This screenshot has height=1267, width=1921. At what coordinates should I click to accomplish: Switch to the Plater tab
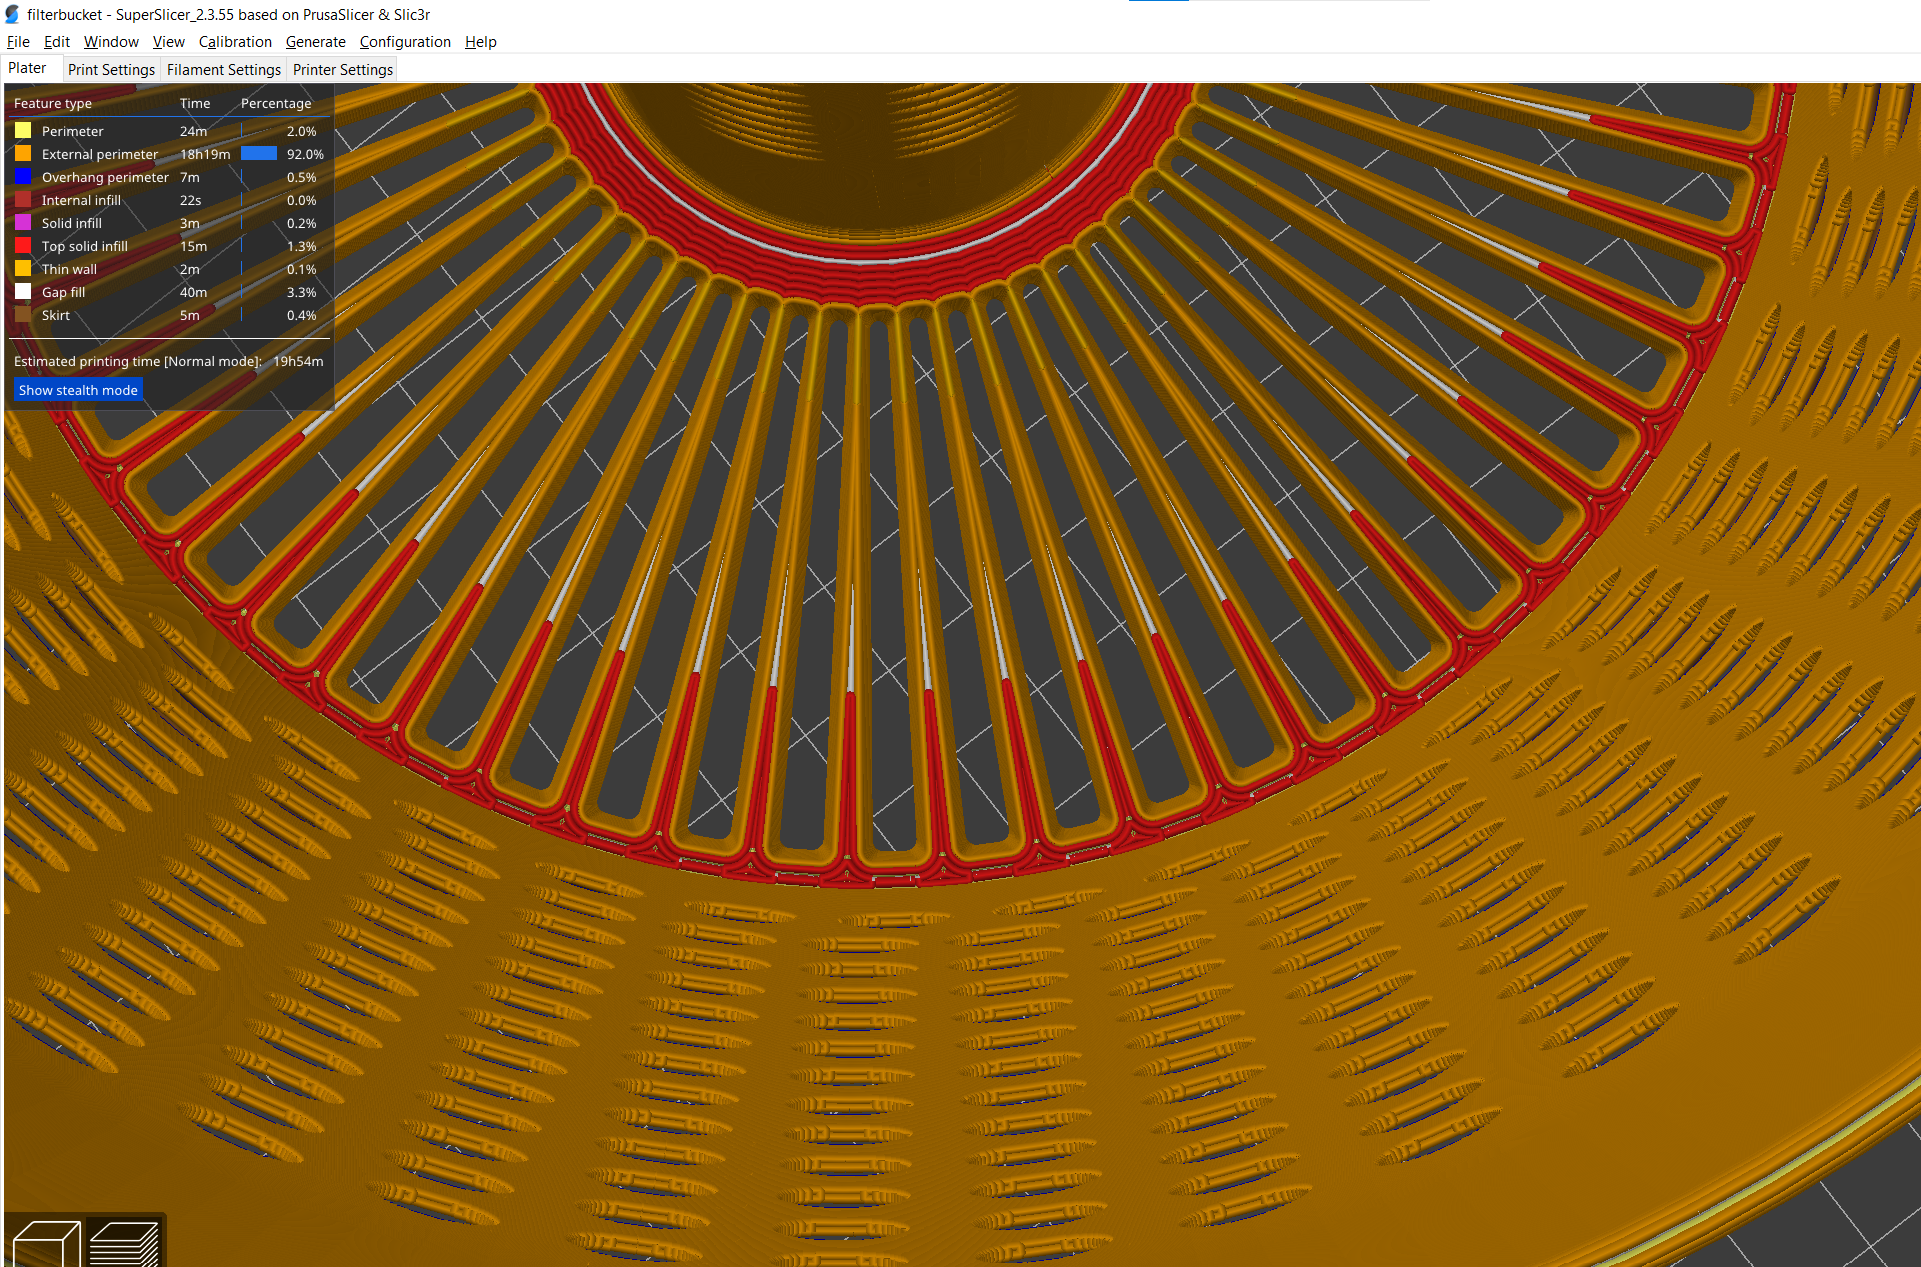click(27, 68)
